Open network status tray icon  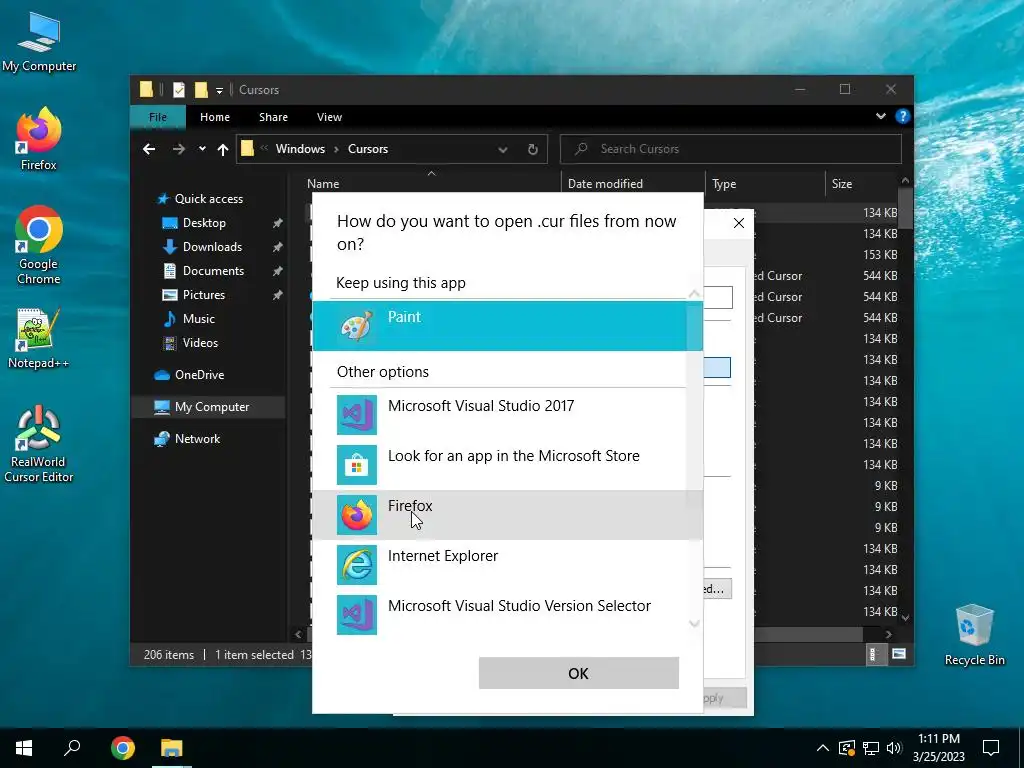point(871,748)
